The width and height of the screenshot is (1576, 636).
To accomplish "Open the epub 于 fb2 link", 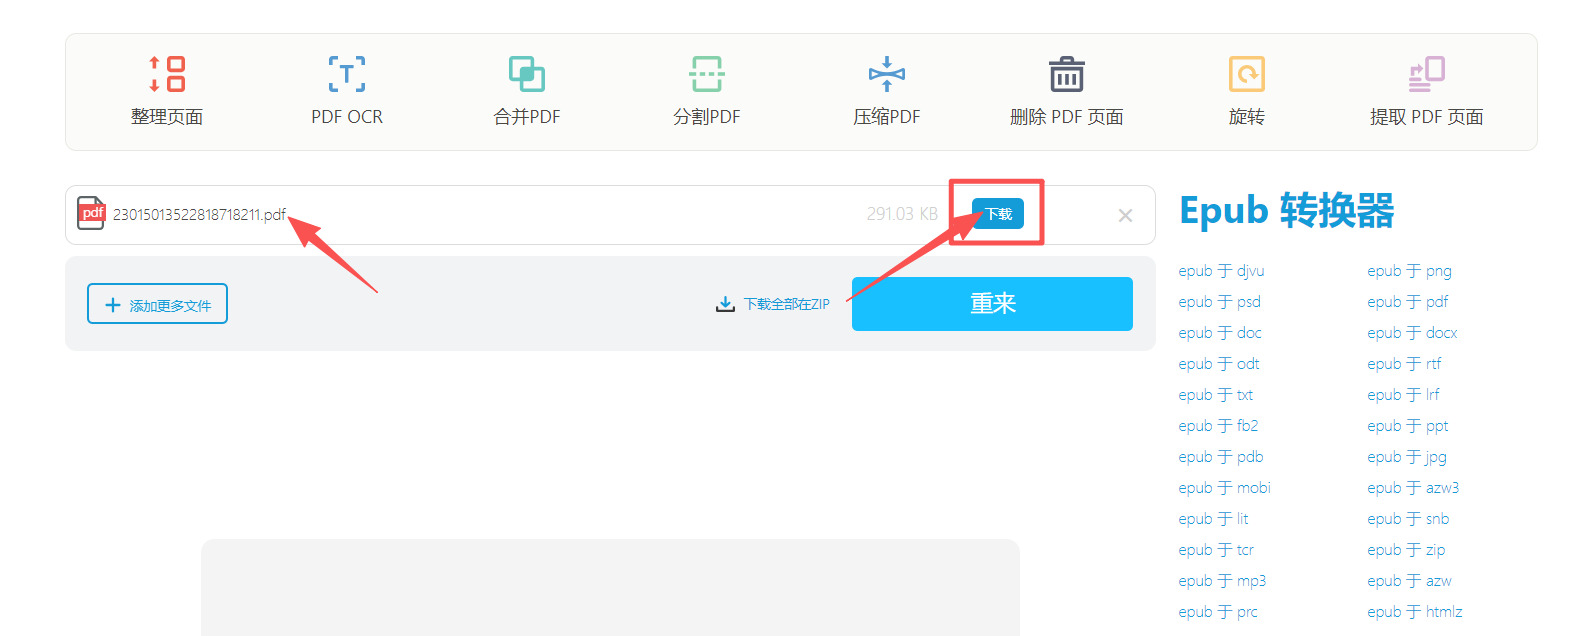I will [x=1218, y=426].
